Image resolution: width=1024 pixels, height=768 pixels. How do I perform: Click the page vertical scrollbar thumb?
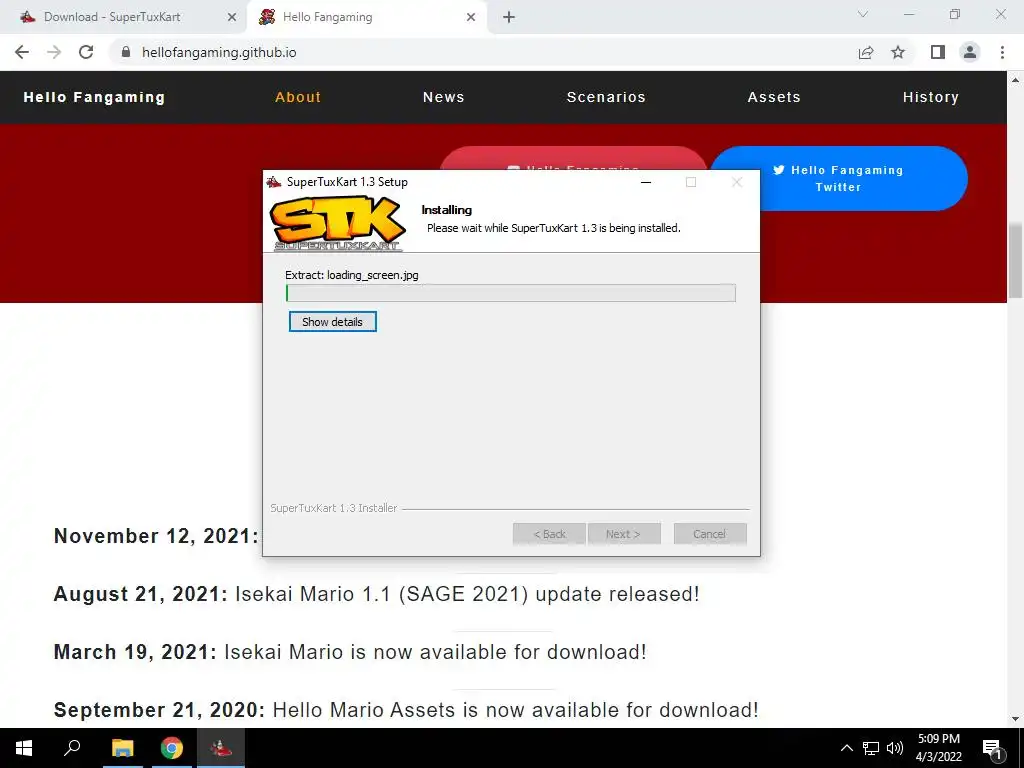coord(1015,260)
